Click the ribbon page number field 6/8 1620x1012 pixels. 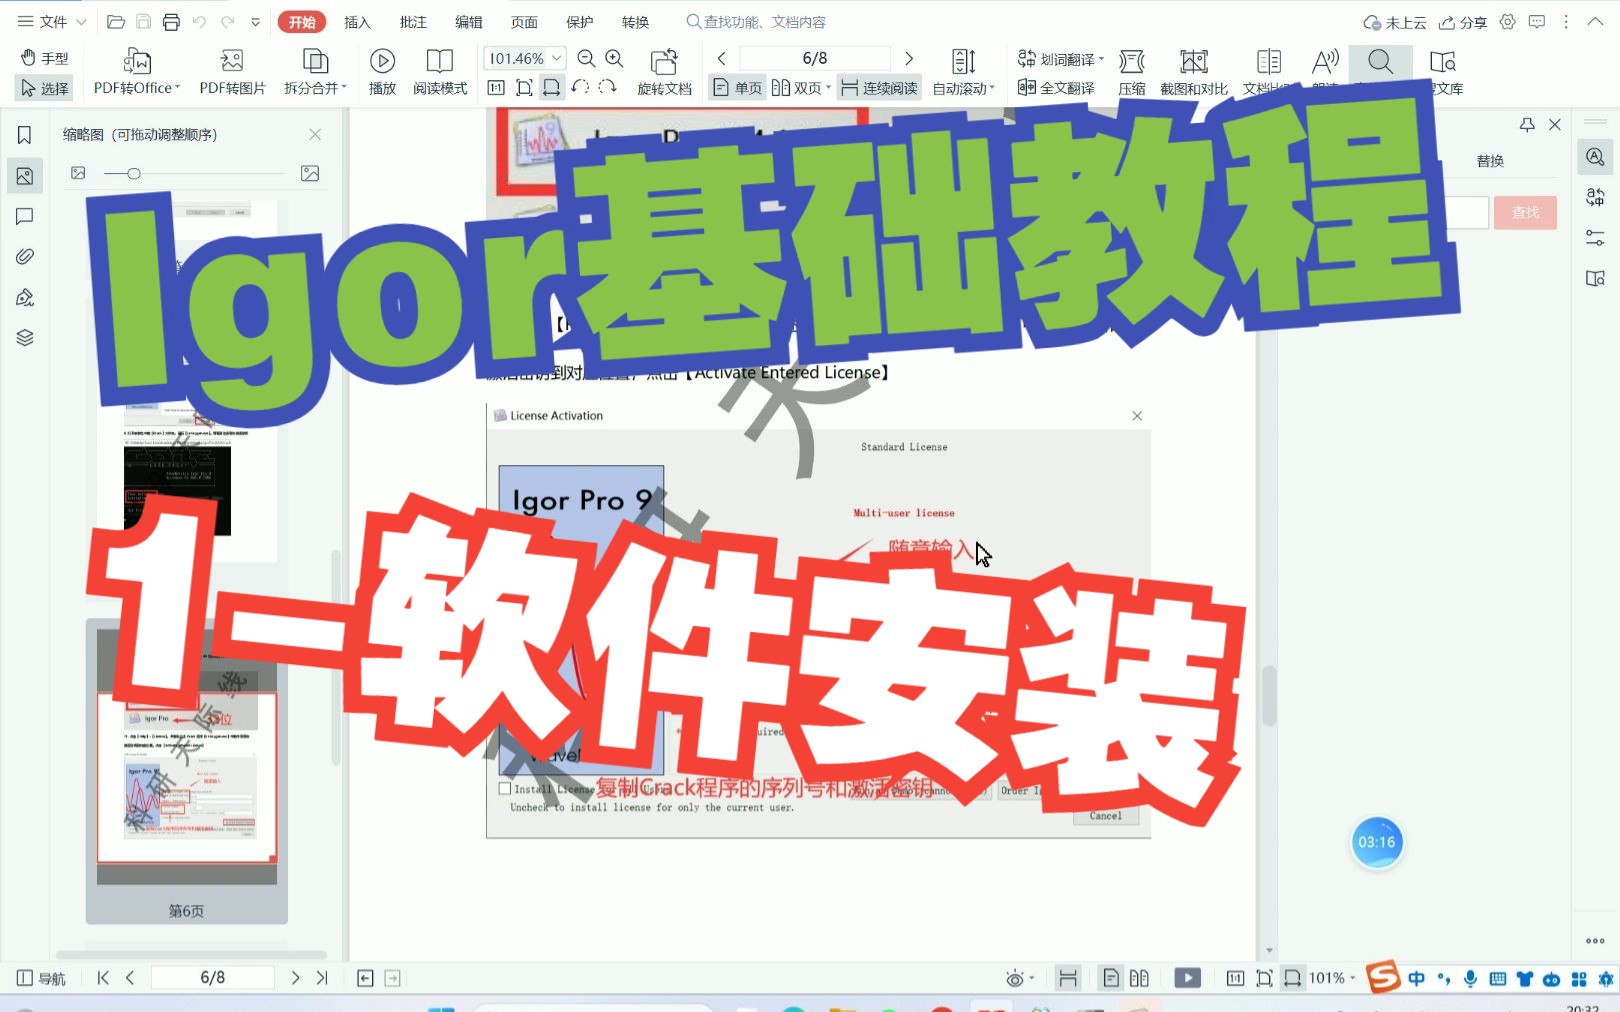click(814, 58)
